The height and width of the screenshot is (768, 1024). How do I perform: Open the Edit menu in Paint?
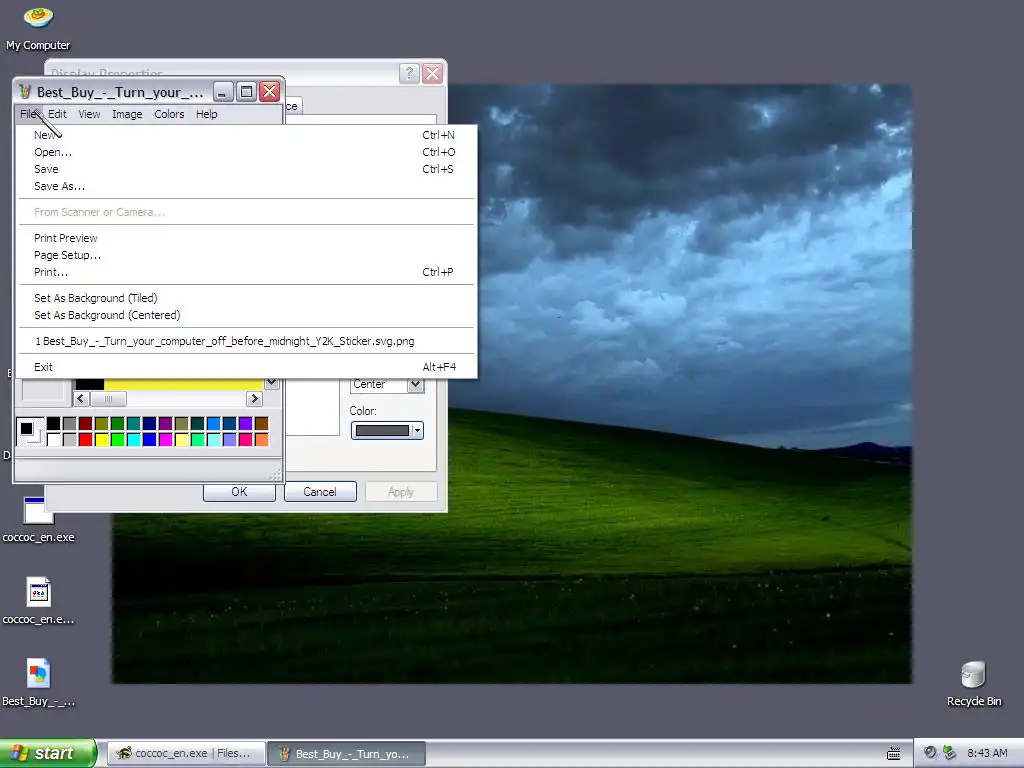[x=57, y=114]
